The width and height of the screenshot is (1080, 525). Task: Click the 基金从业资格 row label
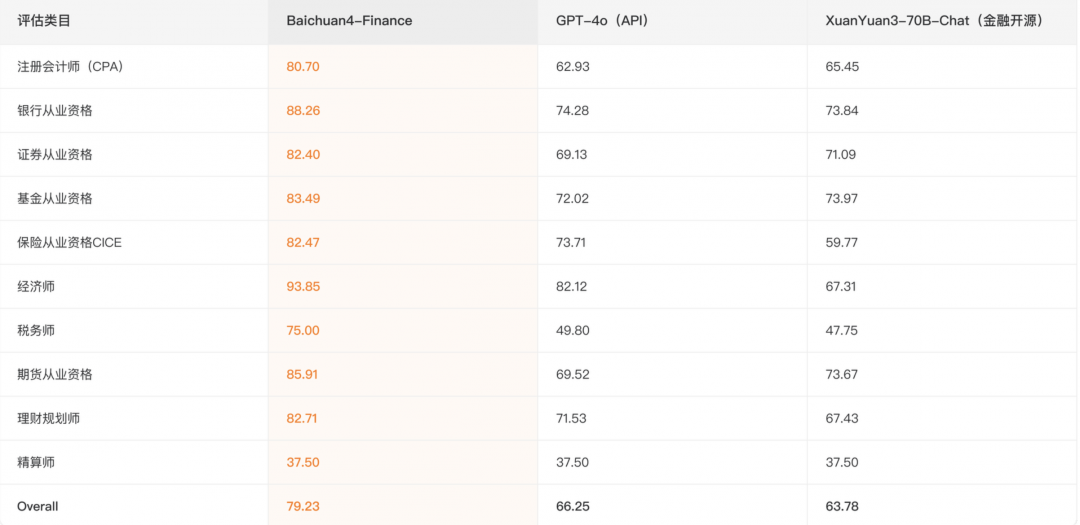[x=55, y=198]
